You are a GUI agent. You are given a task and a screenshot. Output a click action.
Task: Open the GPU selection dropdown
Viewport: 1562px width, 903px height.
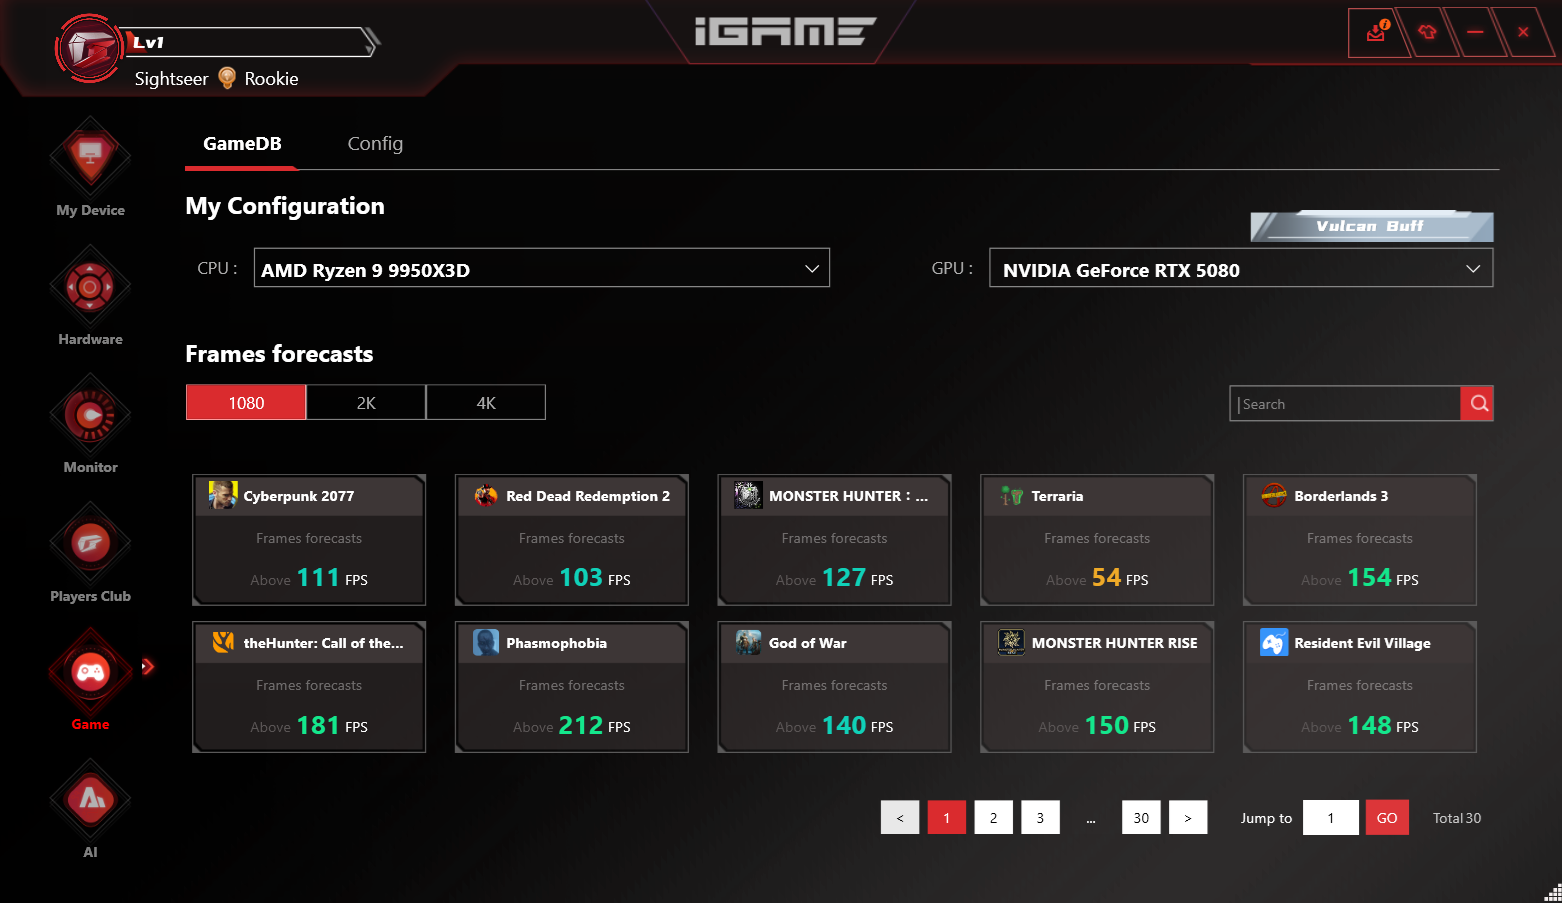(1241, 268)
